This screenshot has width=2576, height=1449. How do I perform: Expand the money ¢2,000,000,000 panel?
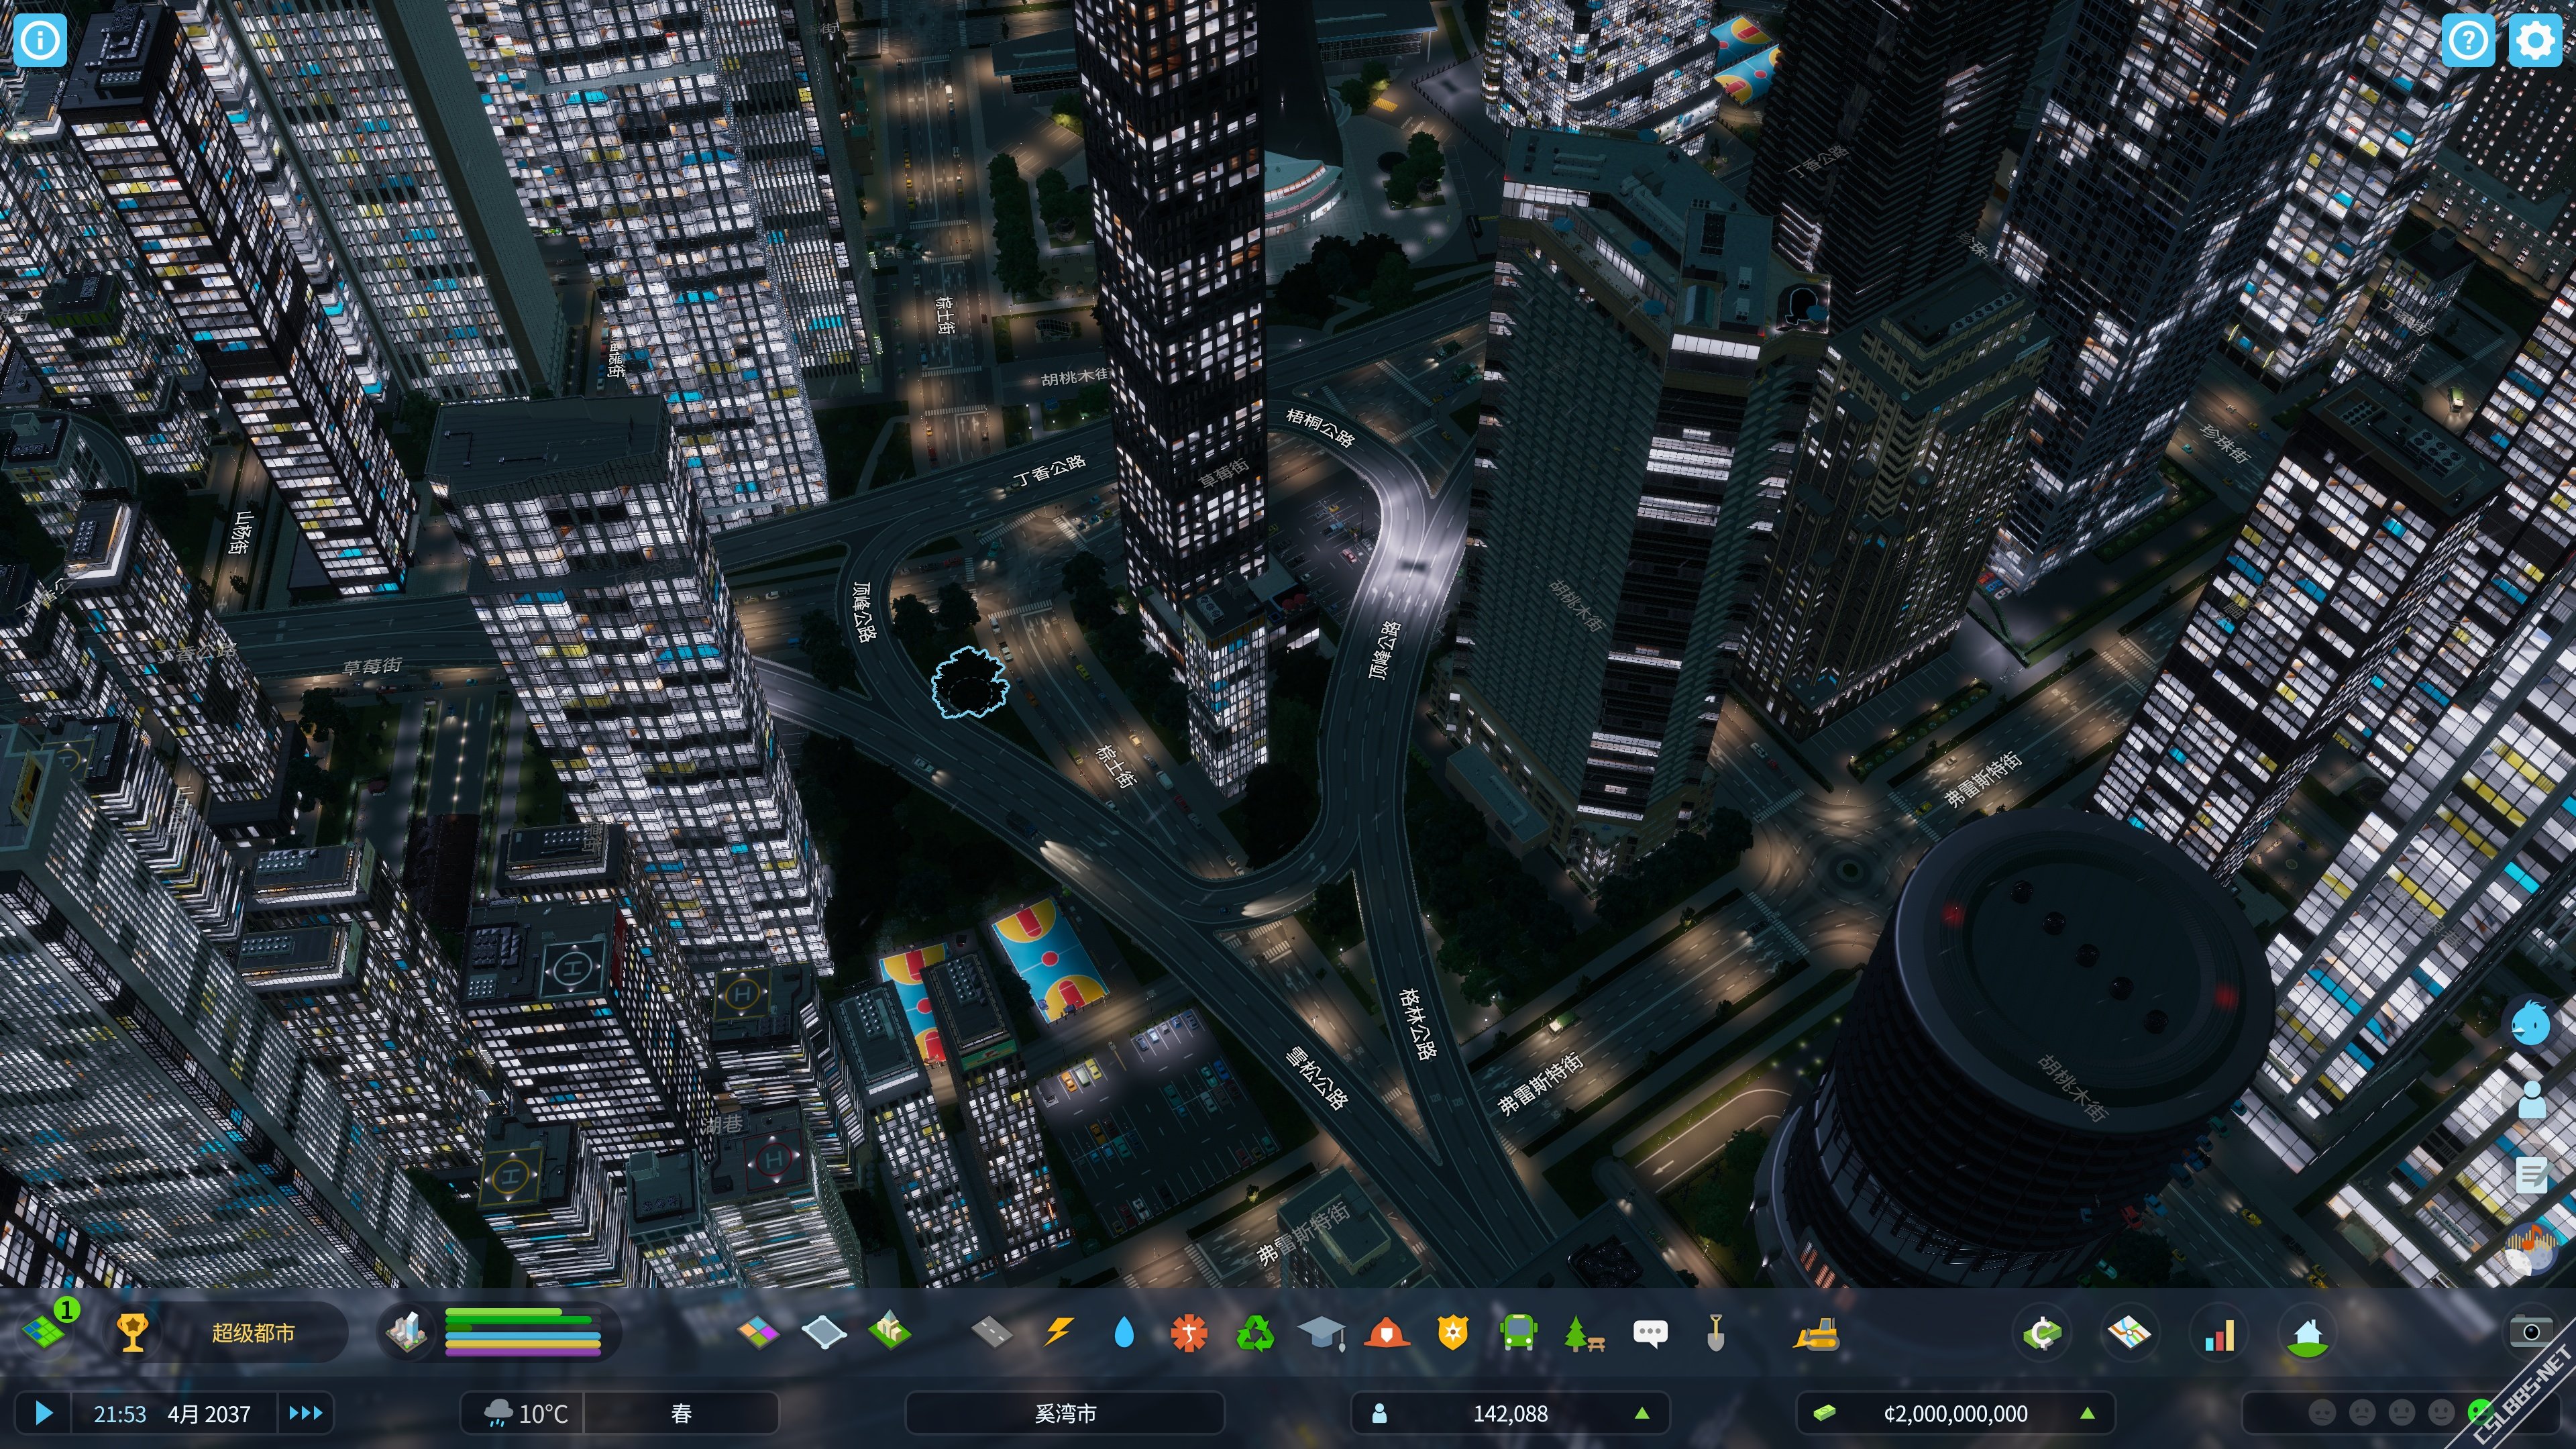click(1955, 1413)
